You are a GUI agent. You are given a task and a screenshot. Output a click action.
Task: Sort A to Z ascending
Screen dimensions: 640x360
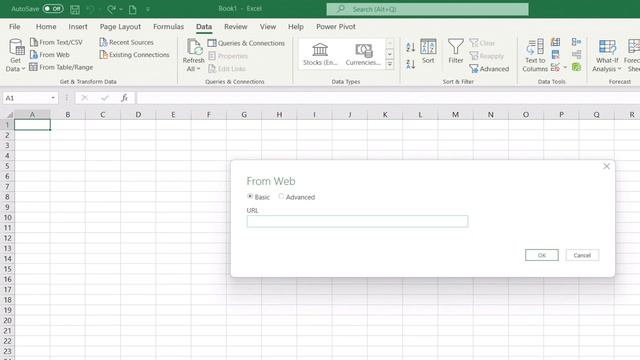411,47
